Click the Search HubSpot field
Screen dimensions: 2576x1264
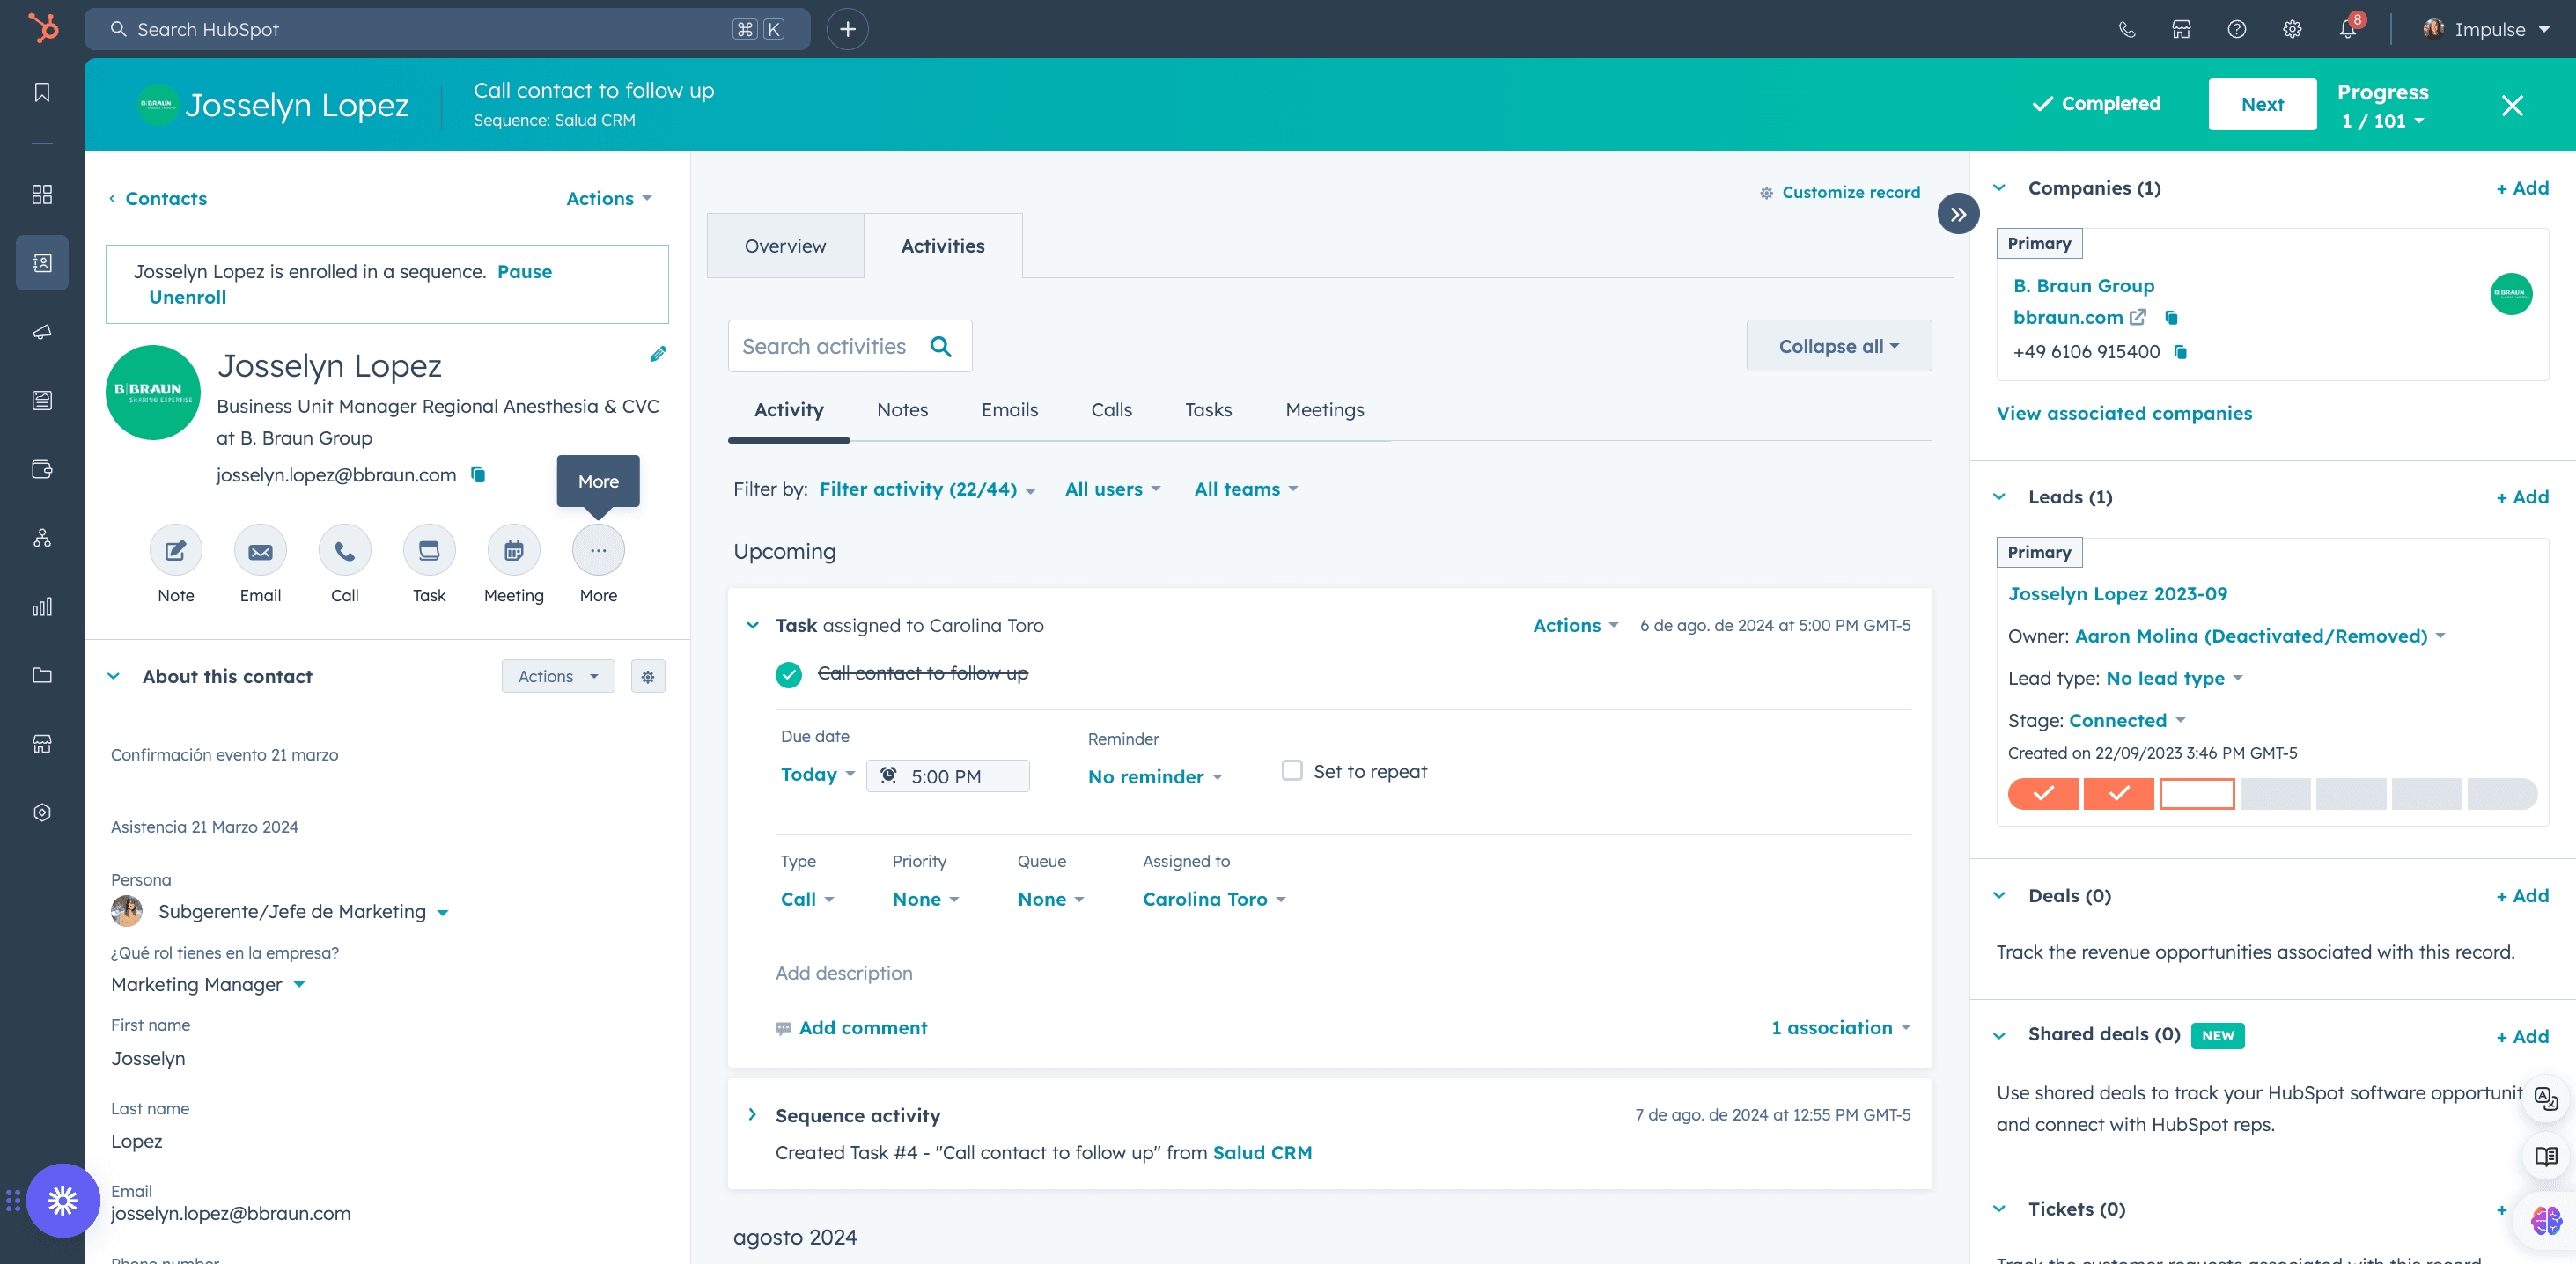447,29
